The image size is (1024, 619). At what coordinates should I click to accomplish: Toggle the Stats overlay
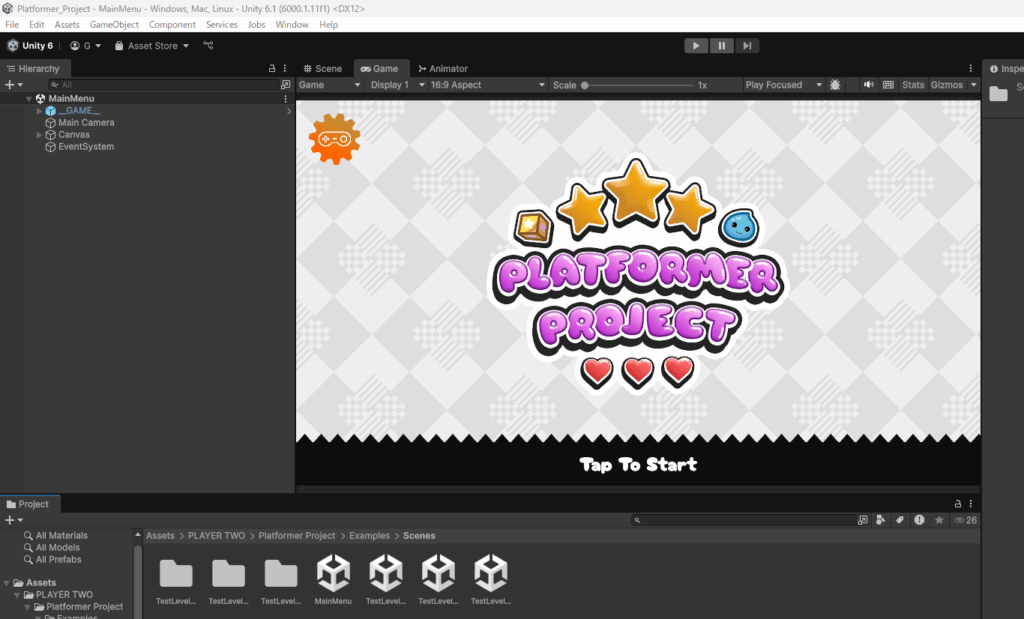[913, 85]
